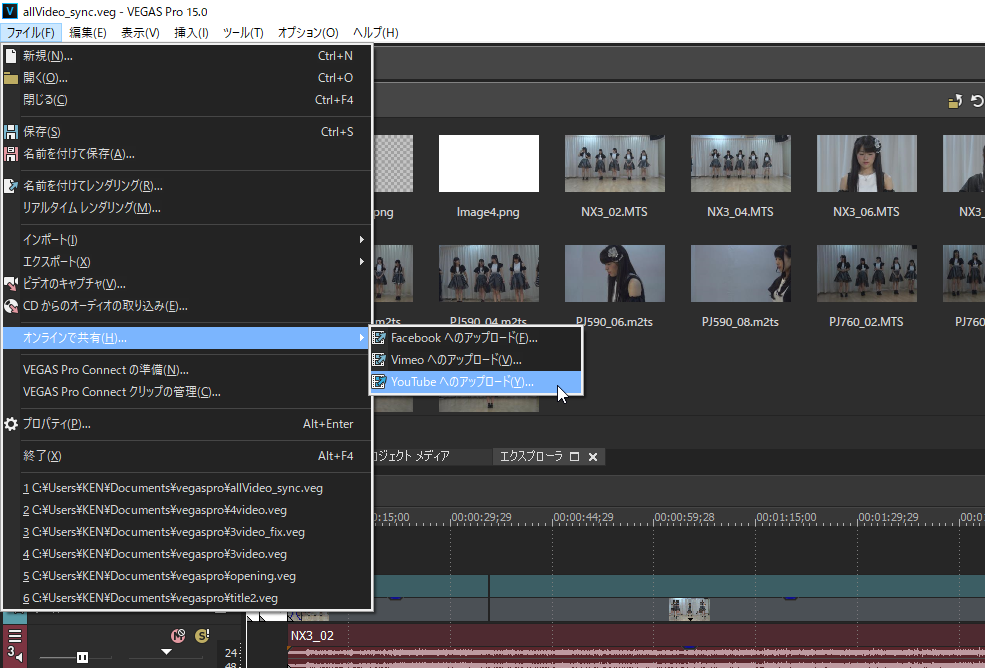
Task: Click the プロパティ gear menu entry
Action: 56,424
